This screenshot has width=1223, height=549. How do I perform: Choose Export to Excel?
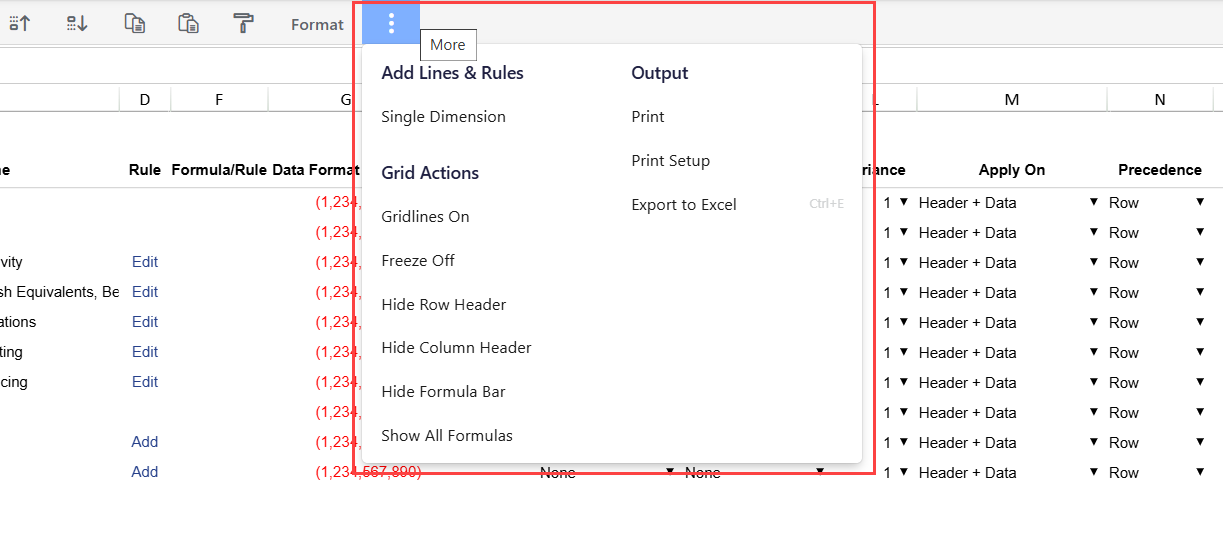point(684,205)
